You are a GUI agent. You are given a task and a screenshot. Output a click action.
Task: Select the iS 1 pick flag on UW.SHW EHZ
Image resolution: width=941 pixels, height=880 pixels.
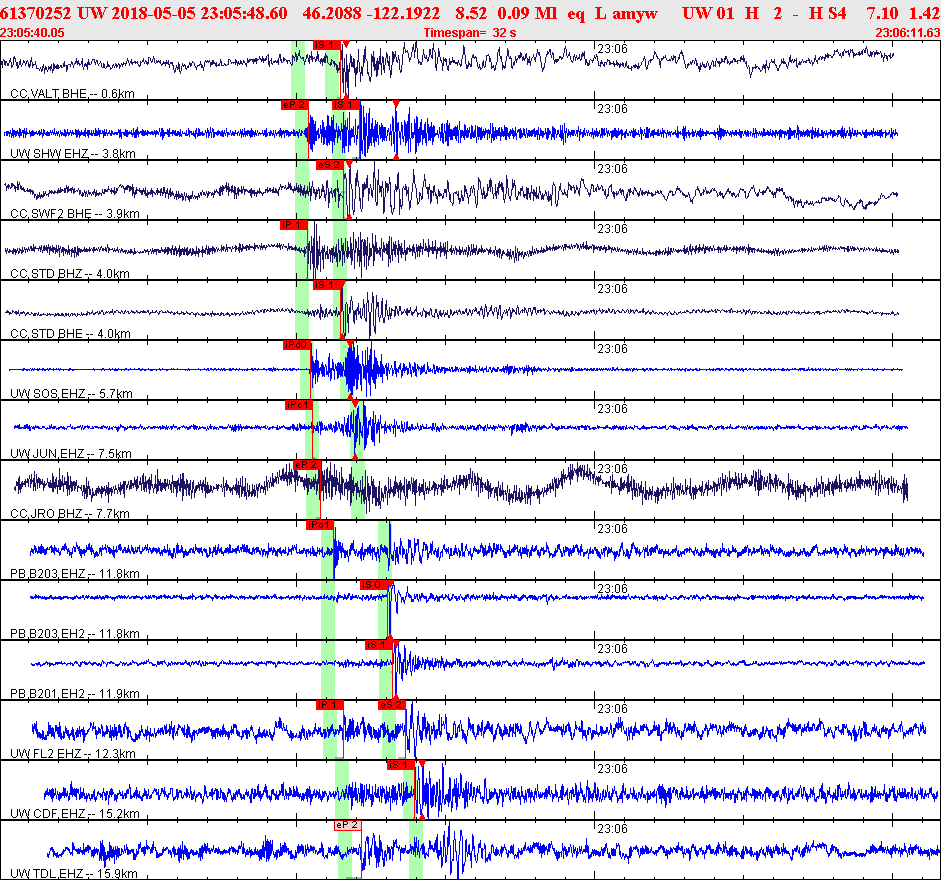click(346, 105)
